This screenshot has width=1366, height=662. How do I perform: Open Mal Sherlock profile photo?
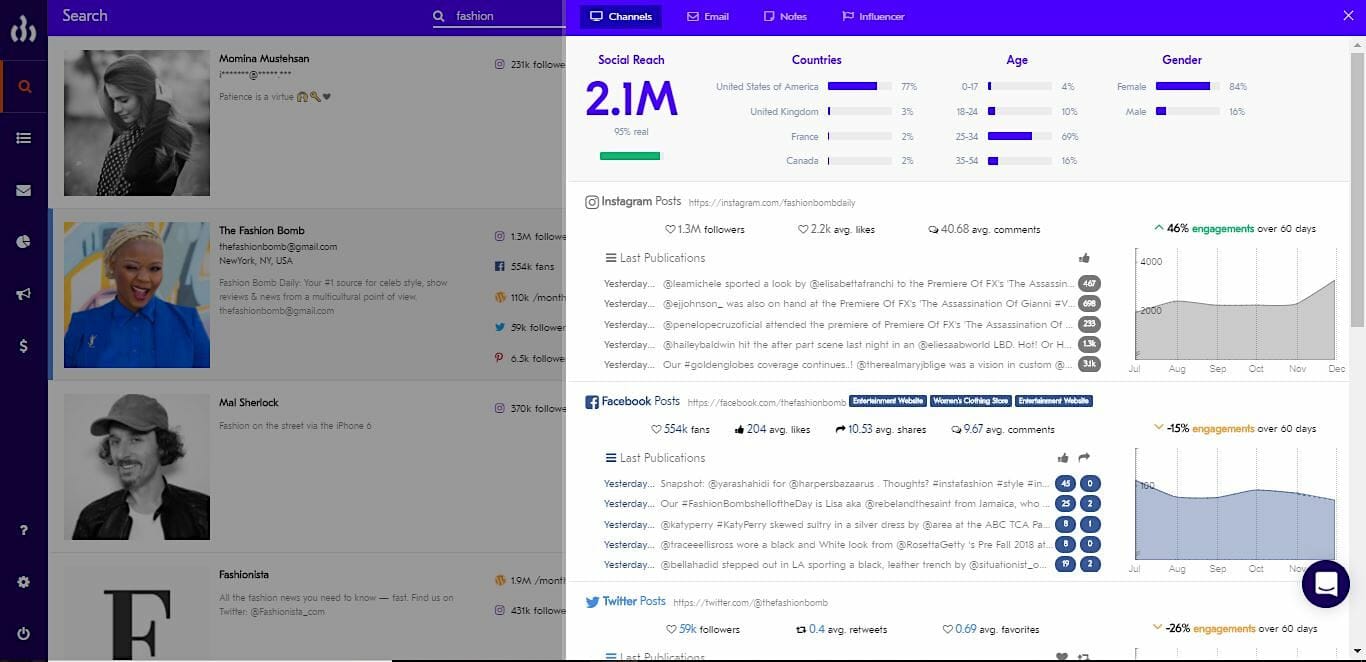(x=137, y=467)
